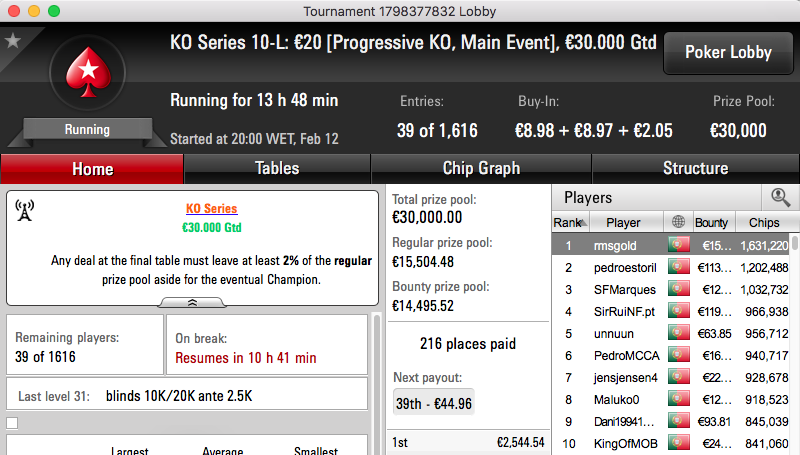Open the player search magnifier icon
The width and height of the screenshot is (800, 455).
(780, 197)
